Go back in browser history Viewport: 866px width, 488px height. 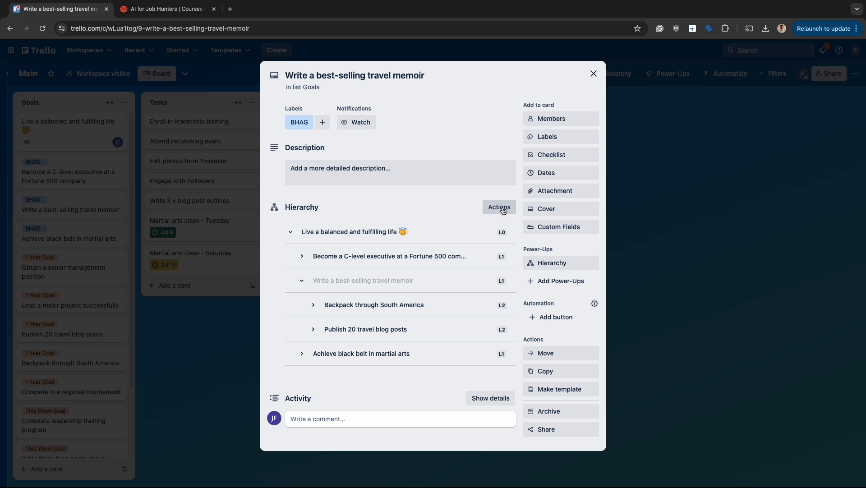pyautogui.click(x=10, y=28)
